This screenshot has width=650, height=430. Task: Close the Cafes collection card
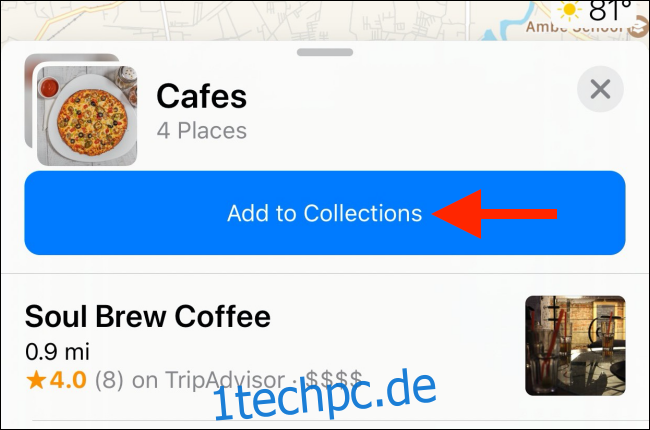point(600,89)
